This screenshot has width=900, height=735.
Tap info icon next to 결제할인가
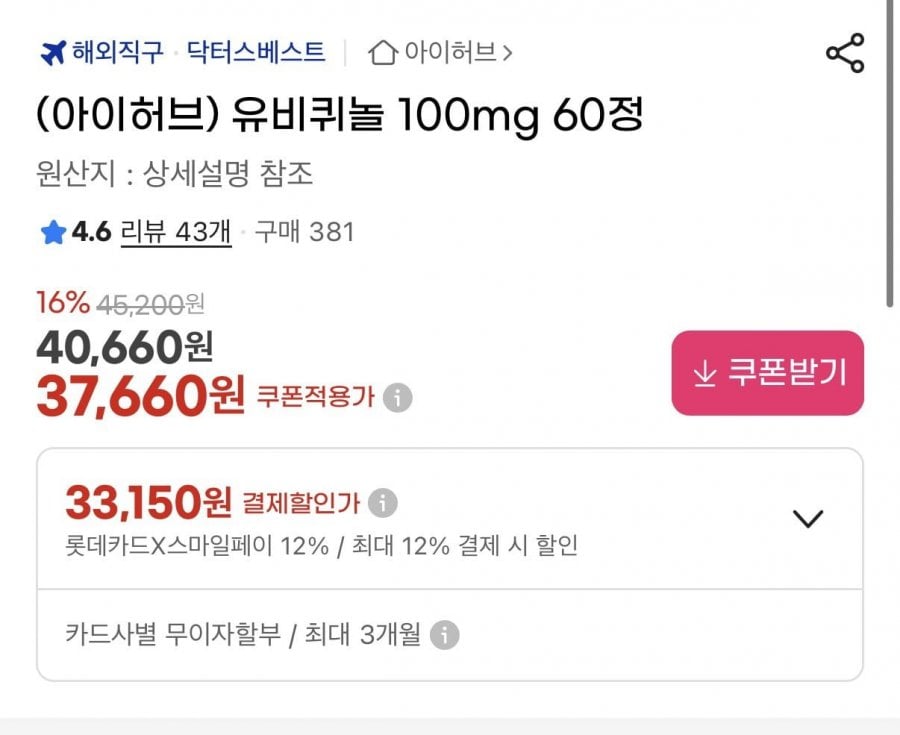pyautogui.click(x=382, y=502)
